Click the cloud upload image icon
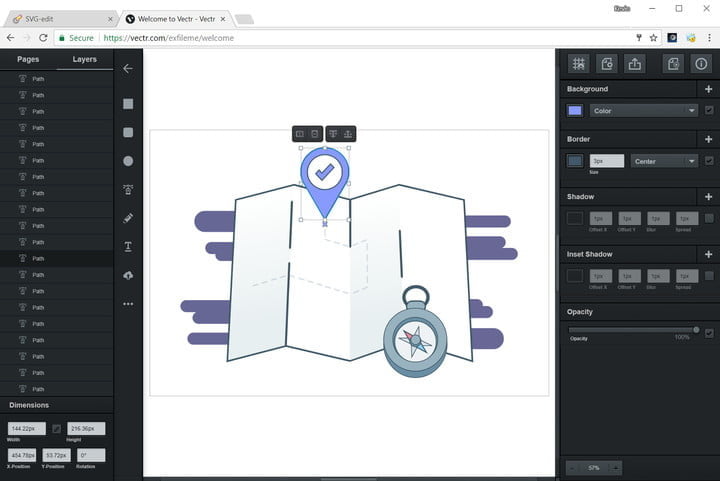The width and height of the screenshot is (720, 481). [128, 275]
